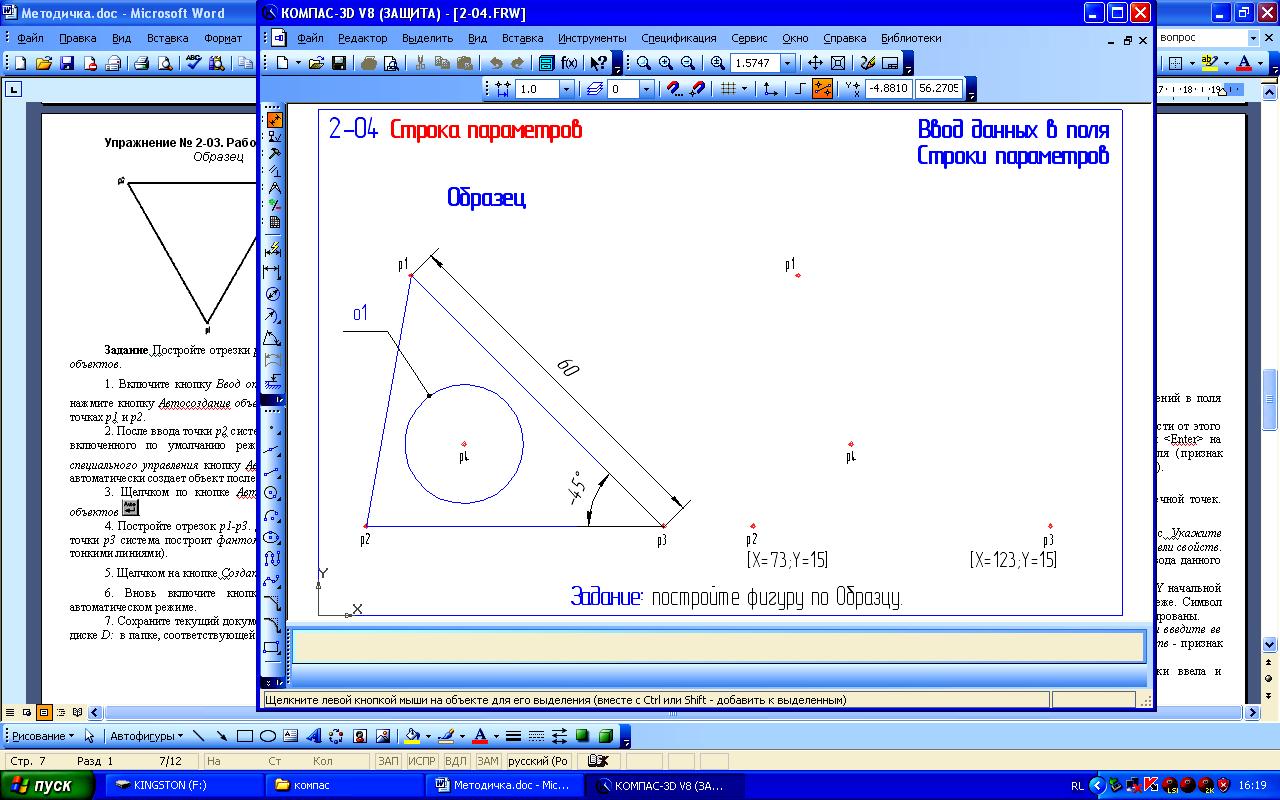Click the context help pointer icon
The width and height of the screenshot is (1280, 800).
point(599,62)
